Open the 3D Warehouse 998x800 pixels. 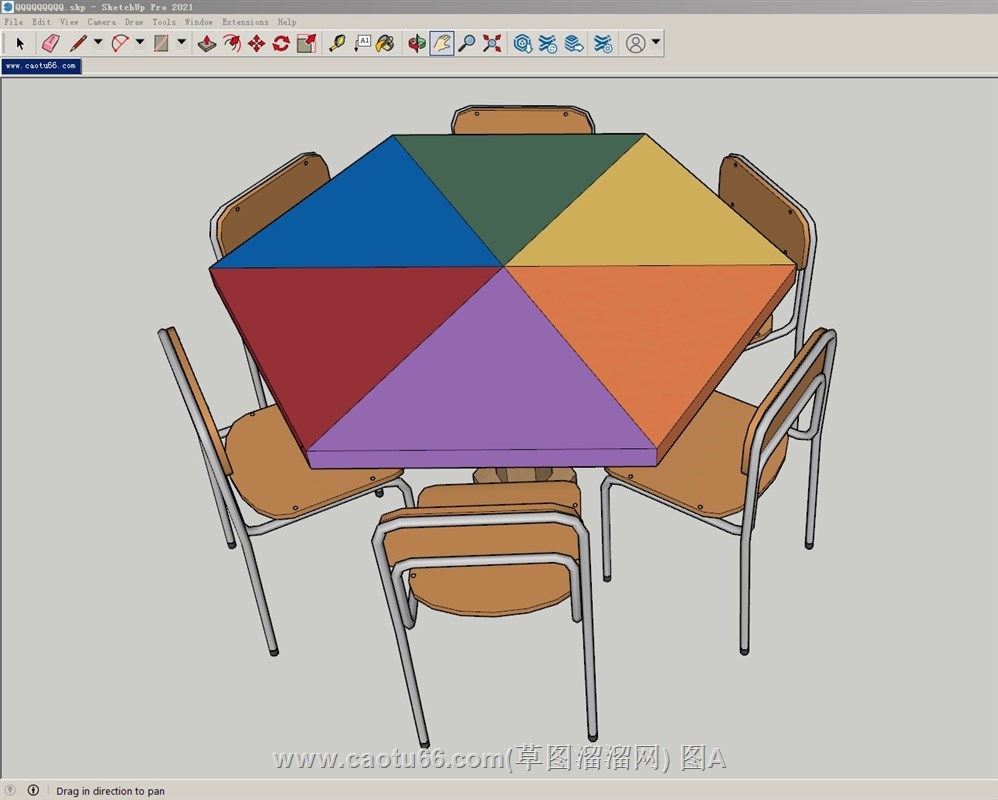pos(523,43)
